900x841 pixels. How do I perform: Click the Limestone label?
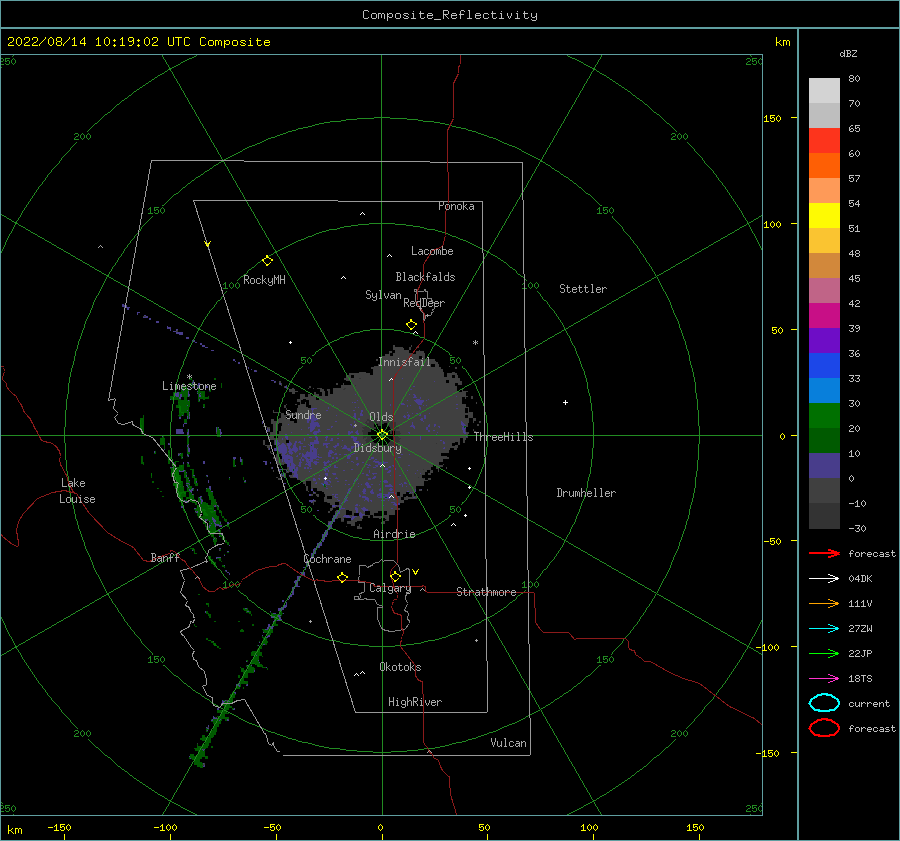point(189,386)
